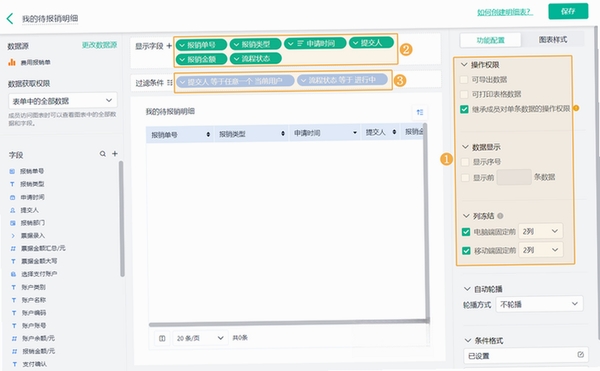600x371 pixels.
Task: Click the plus icon in the 字段 header
Action: (114, 153)
